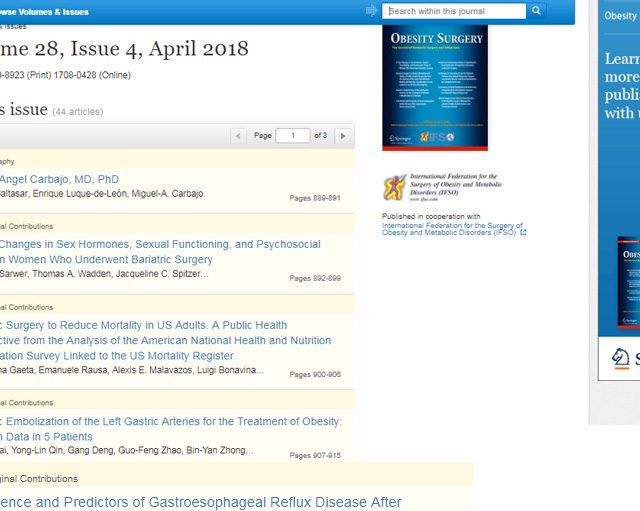The height and width of the screenshot is (511, 640).
Task: Open the 'Angel Carbajo, MD, PhD' article
Action: pos(60,179)
